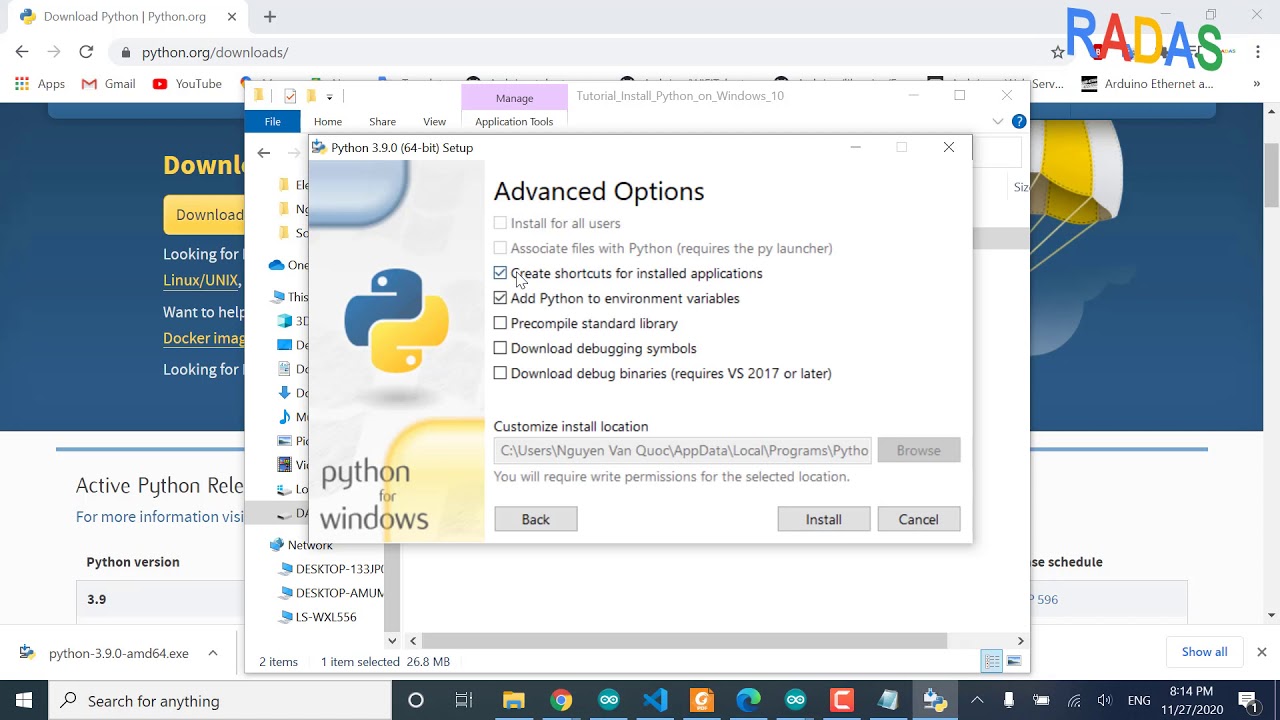Uncheck Add Python to environment variables

pos(500,298)
